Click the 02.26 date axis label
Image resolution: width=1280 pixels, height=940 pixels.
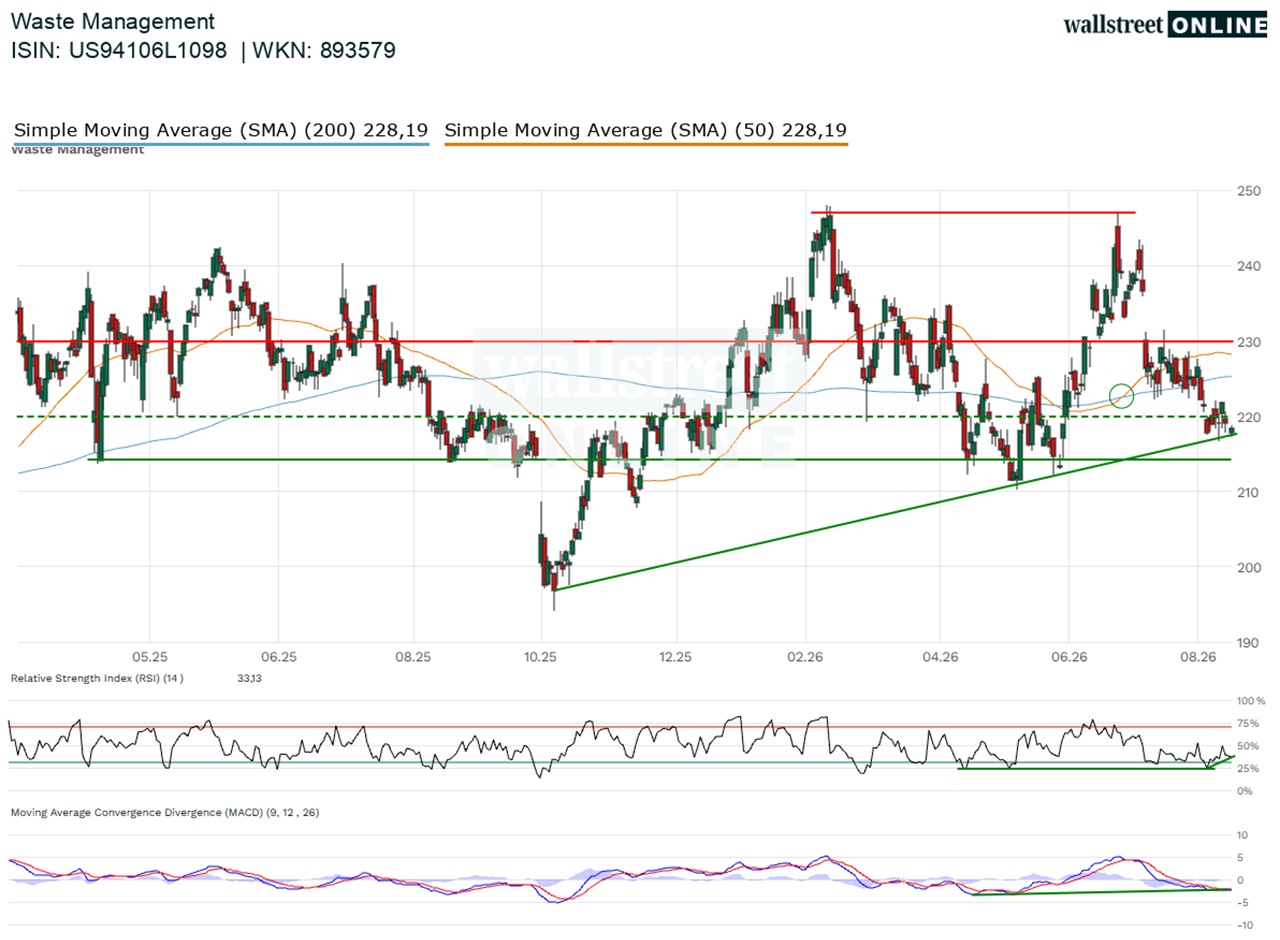806,655
